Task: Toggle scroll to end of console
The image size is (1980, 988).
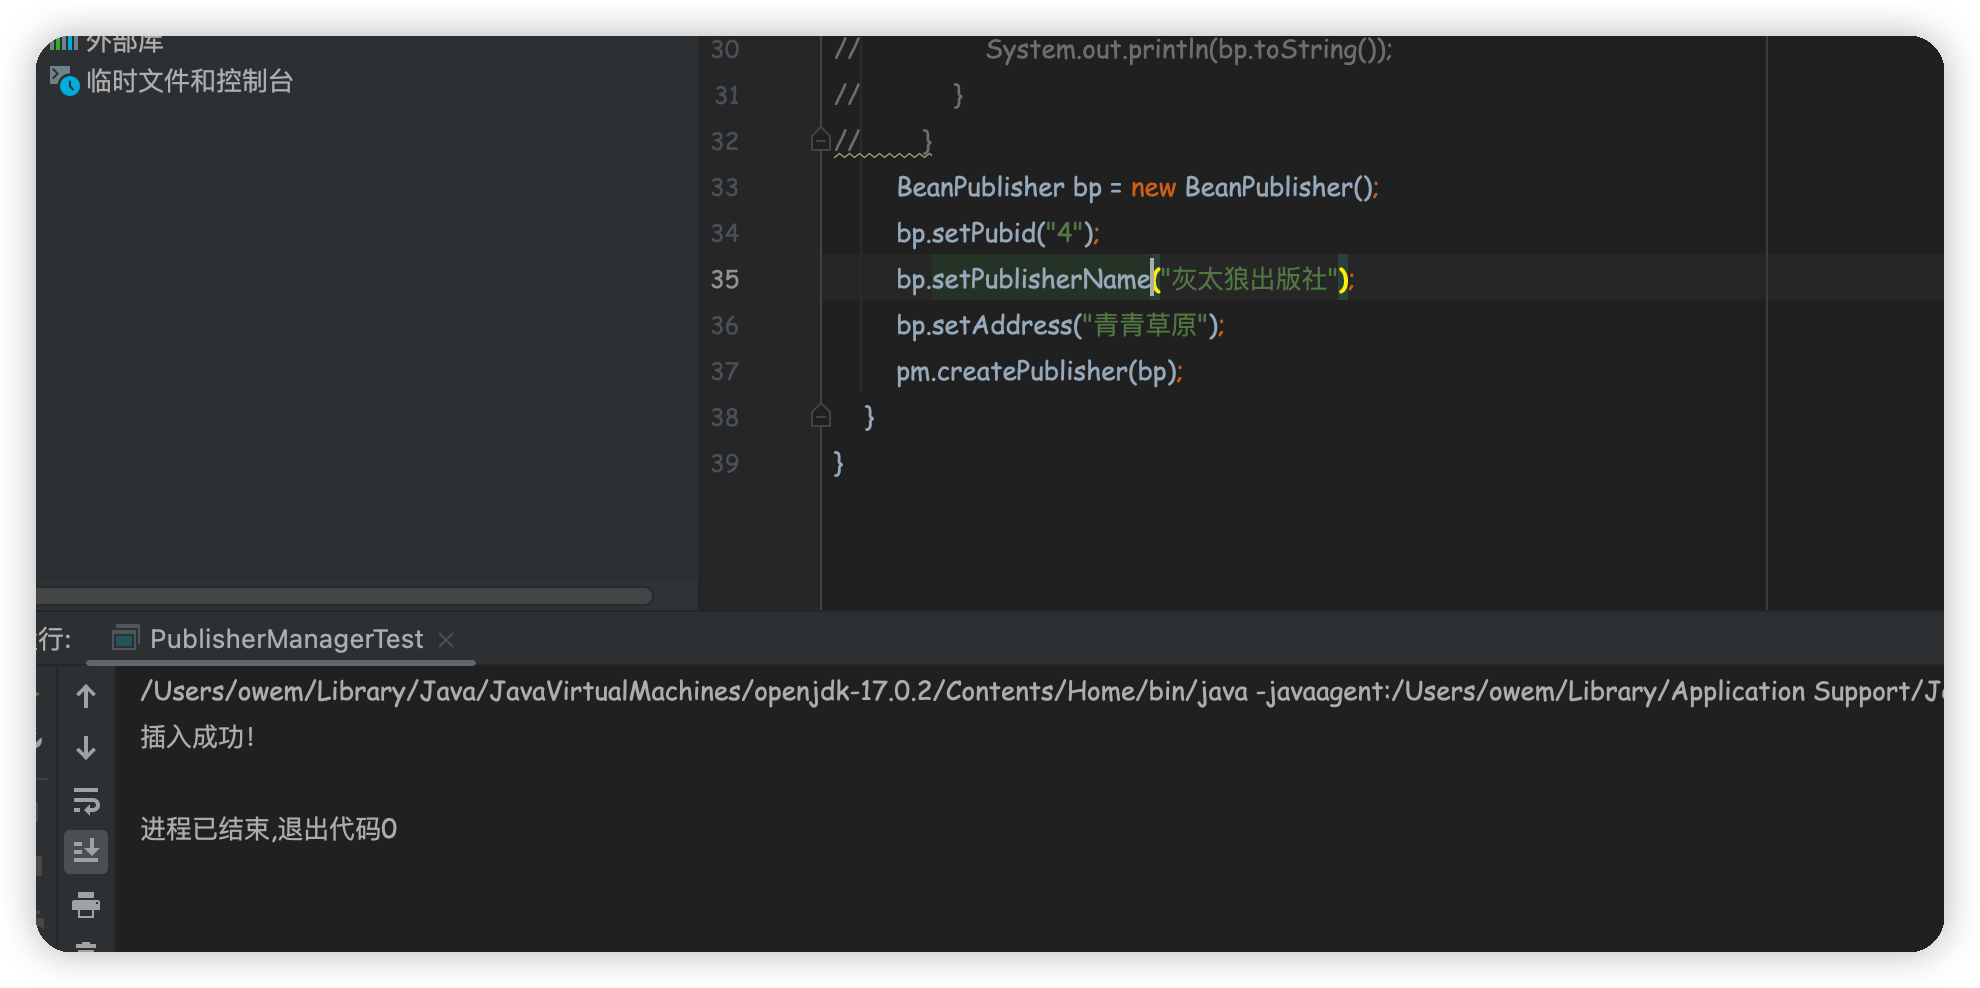Action: click(x=86, y=852)
